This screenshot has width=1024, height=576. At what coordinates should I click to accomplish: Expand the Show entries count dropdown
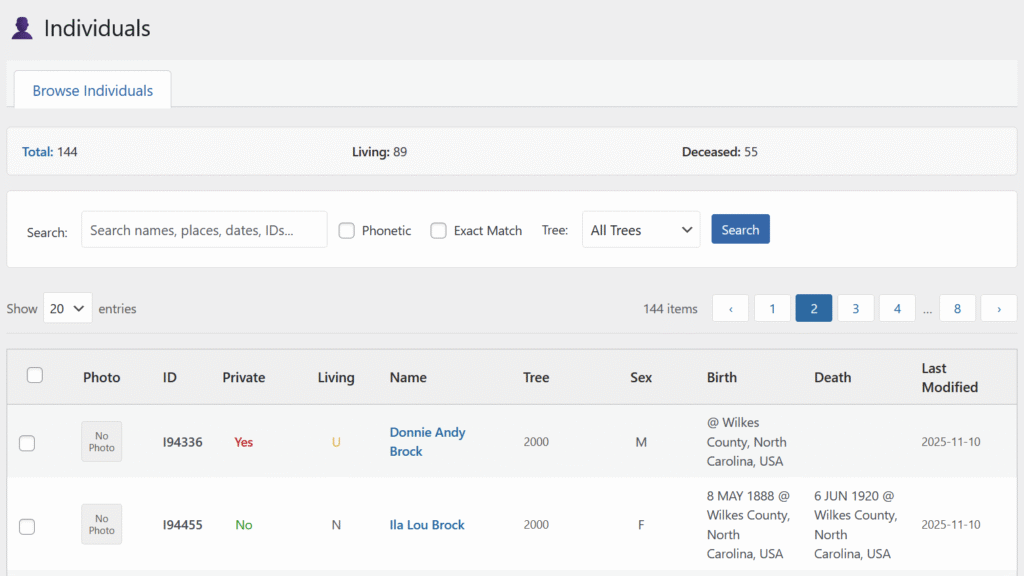tap(67, 309)
